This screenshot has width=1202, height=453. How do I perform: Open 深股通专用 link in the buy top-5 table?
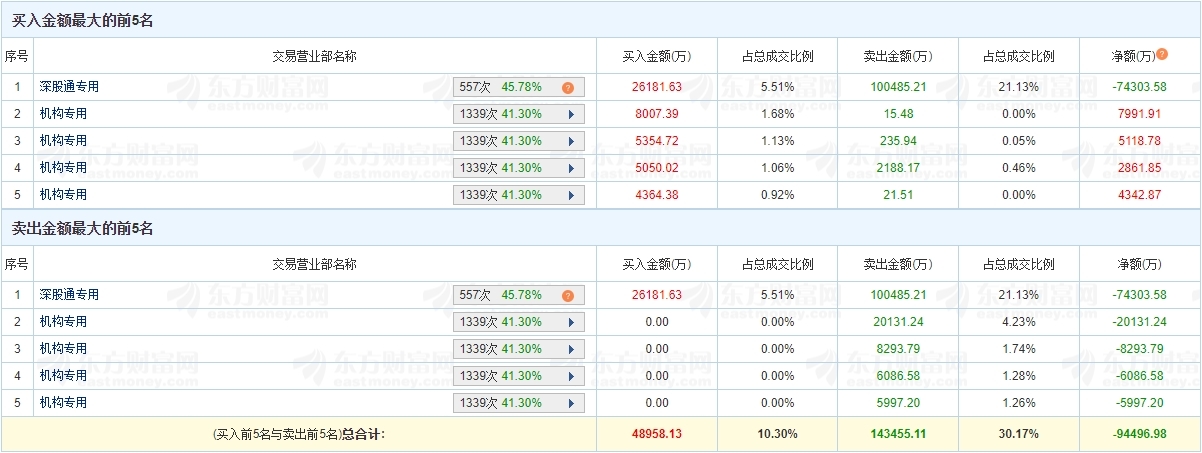[x=69, y=87]
